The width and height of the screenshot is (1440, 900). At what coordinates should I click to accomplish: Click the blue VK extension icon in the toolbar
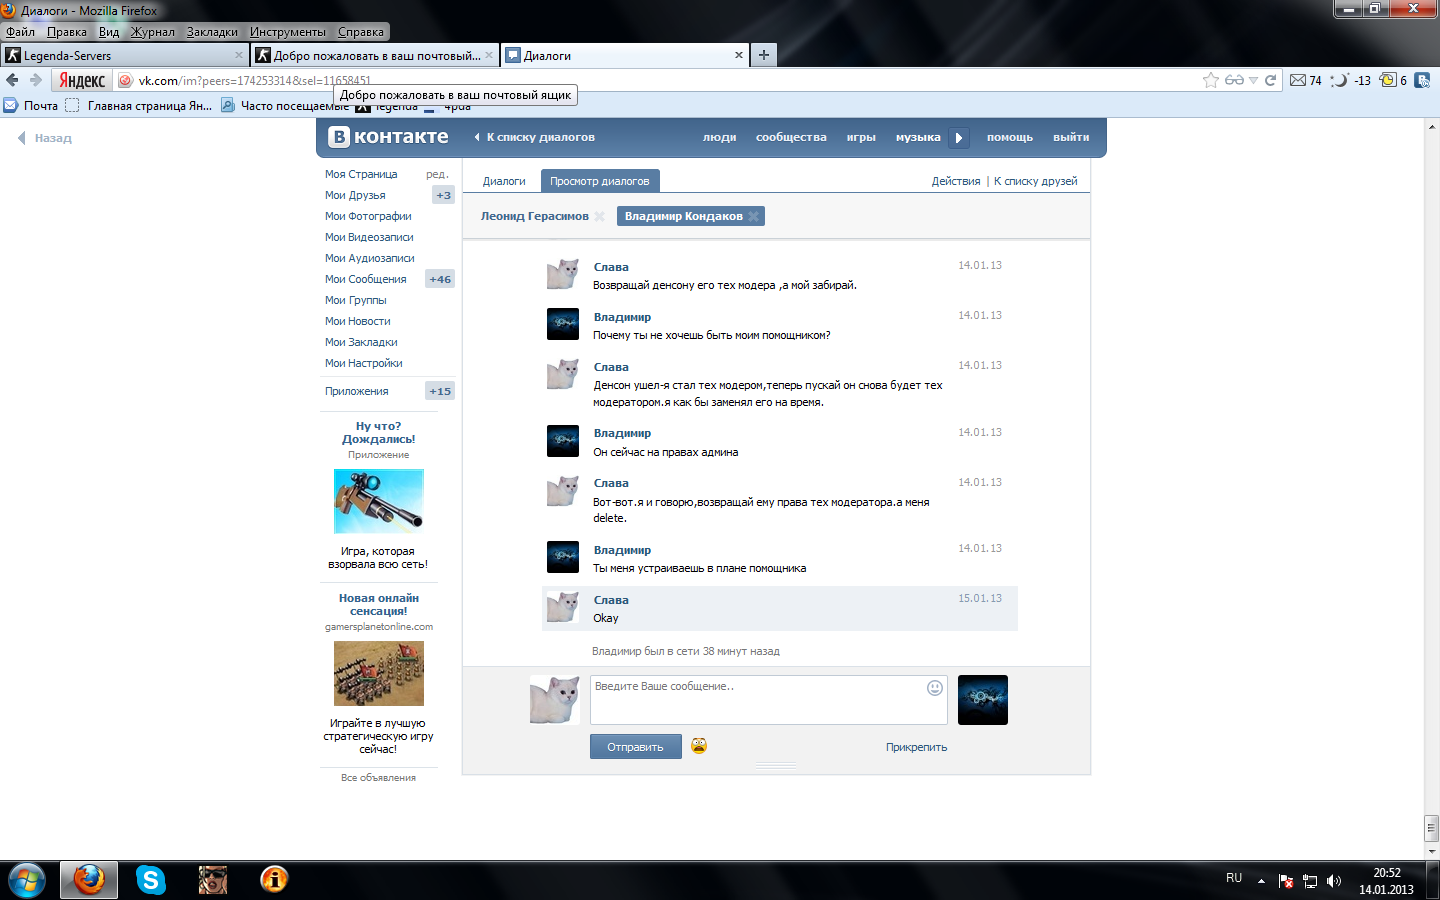(x=1422, y=80)
